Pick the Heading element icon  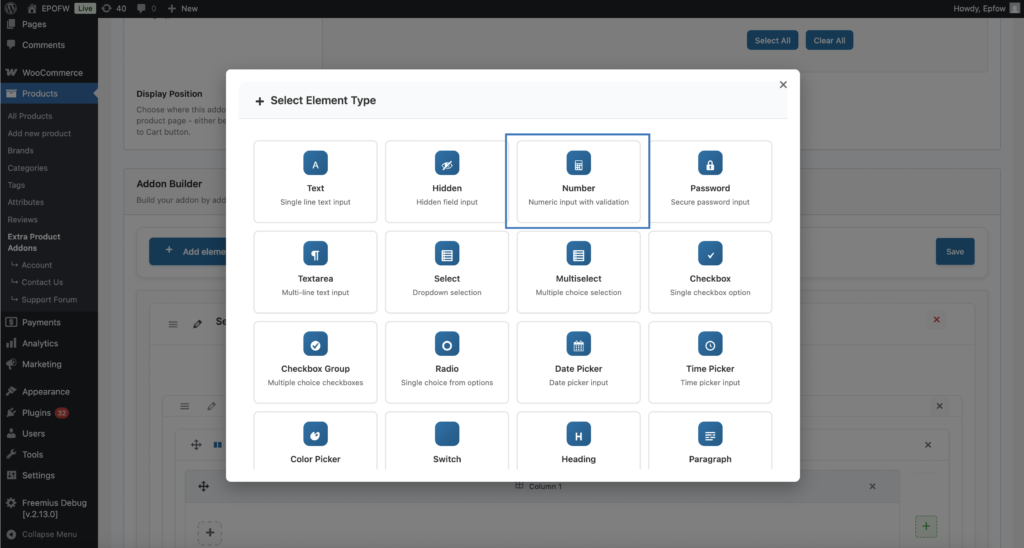[x=578, y=435]
